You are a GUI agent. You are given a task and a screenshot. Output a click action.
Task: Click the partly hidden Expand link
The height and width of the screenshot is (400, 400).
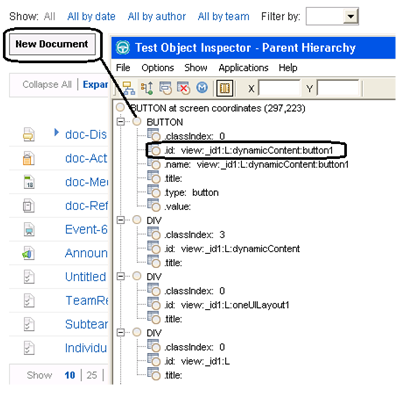(x=95, y=85)
